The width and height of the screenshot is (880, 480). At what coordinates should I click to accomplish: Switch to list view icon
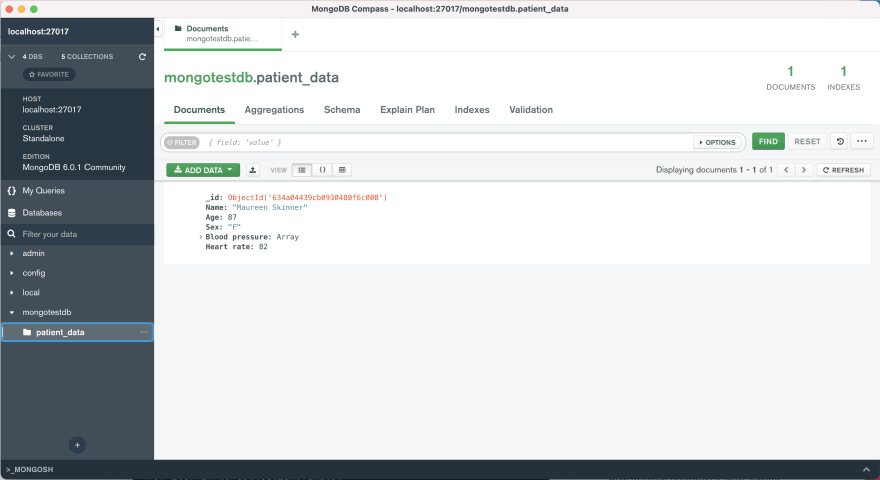tap(302, 170)
